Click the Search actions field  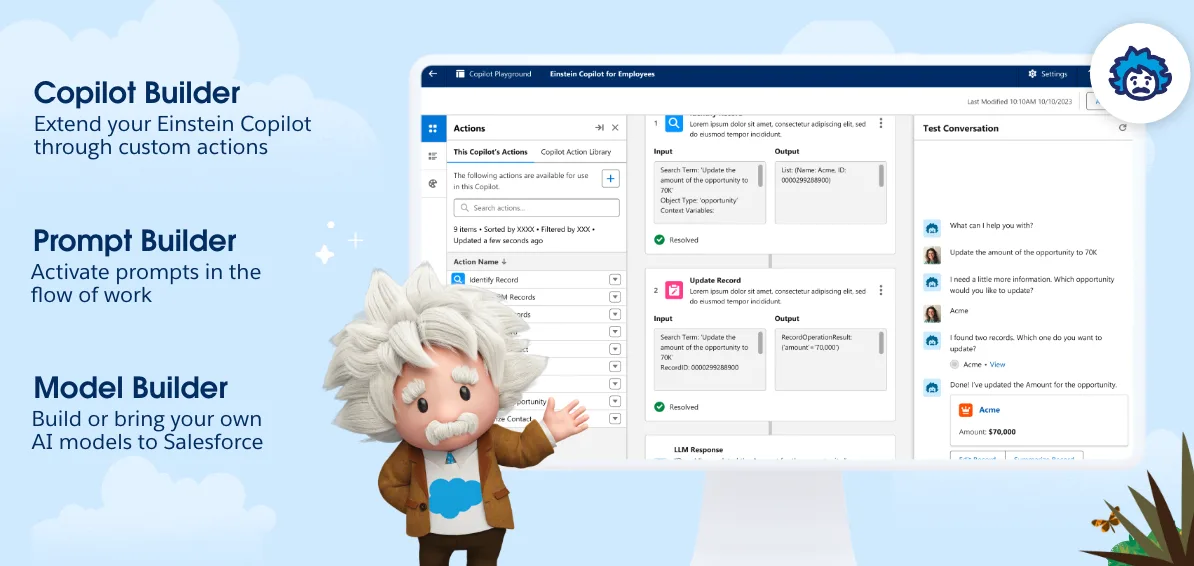pyautogui.click(x=536, y=208)
